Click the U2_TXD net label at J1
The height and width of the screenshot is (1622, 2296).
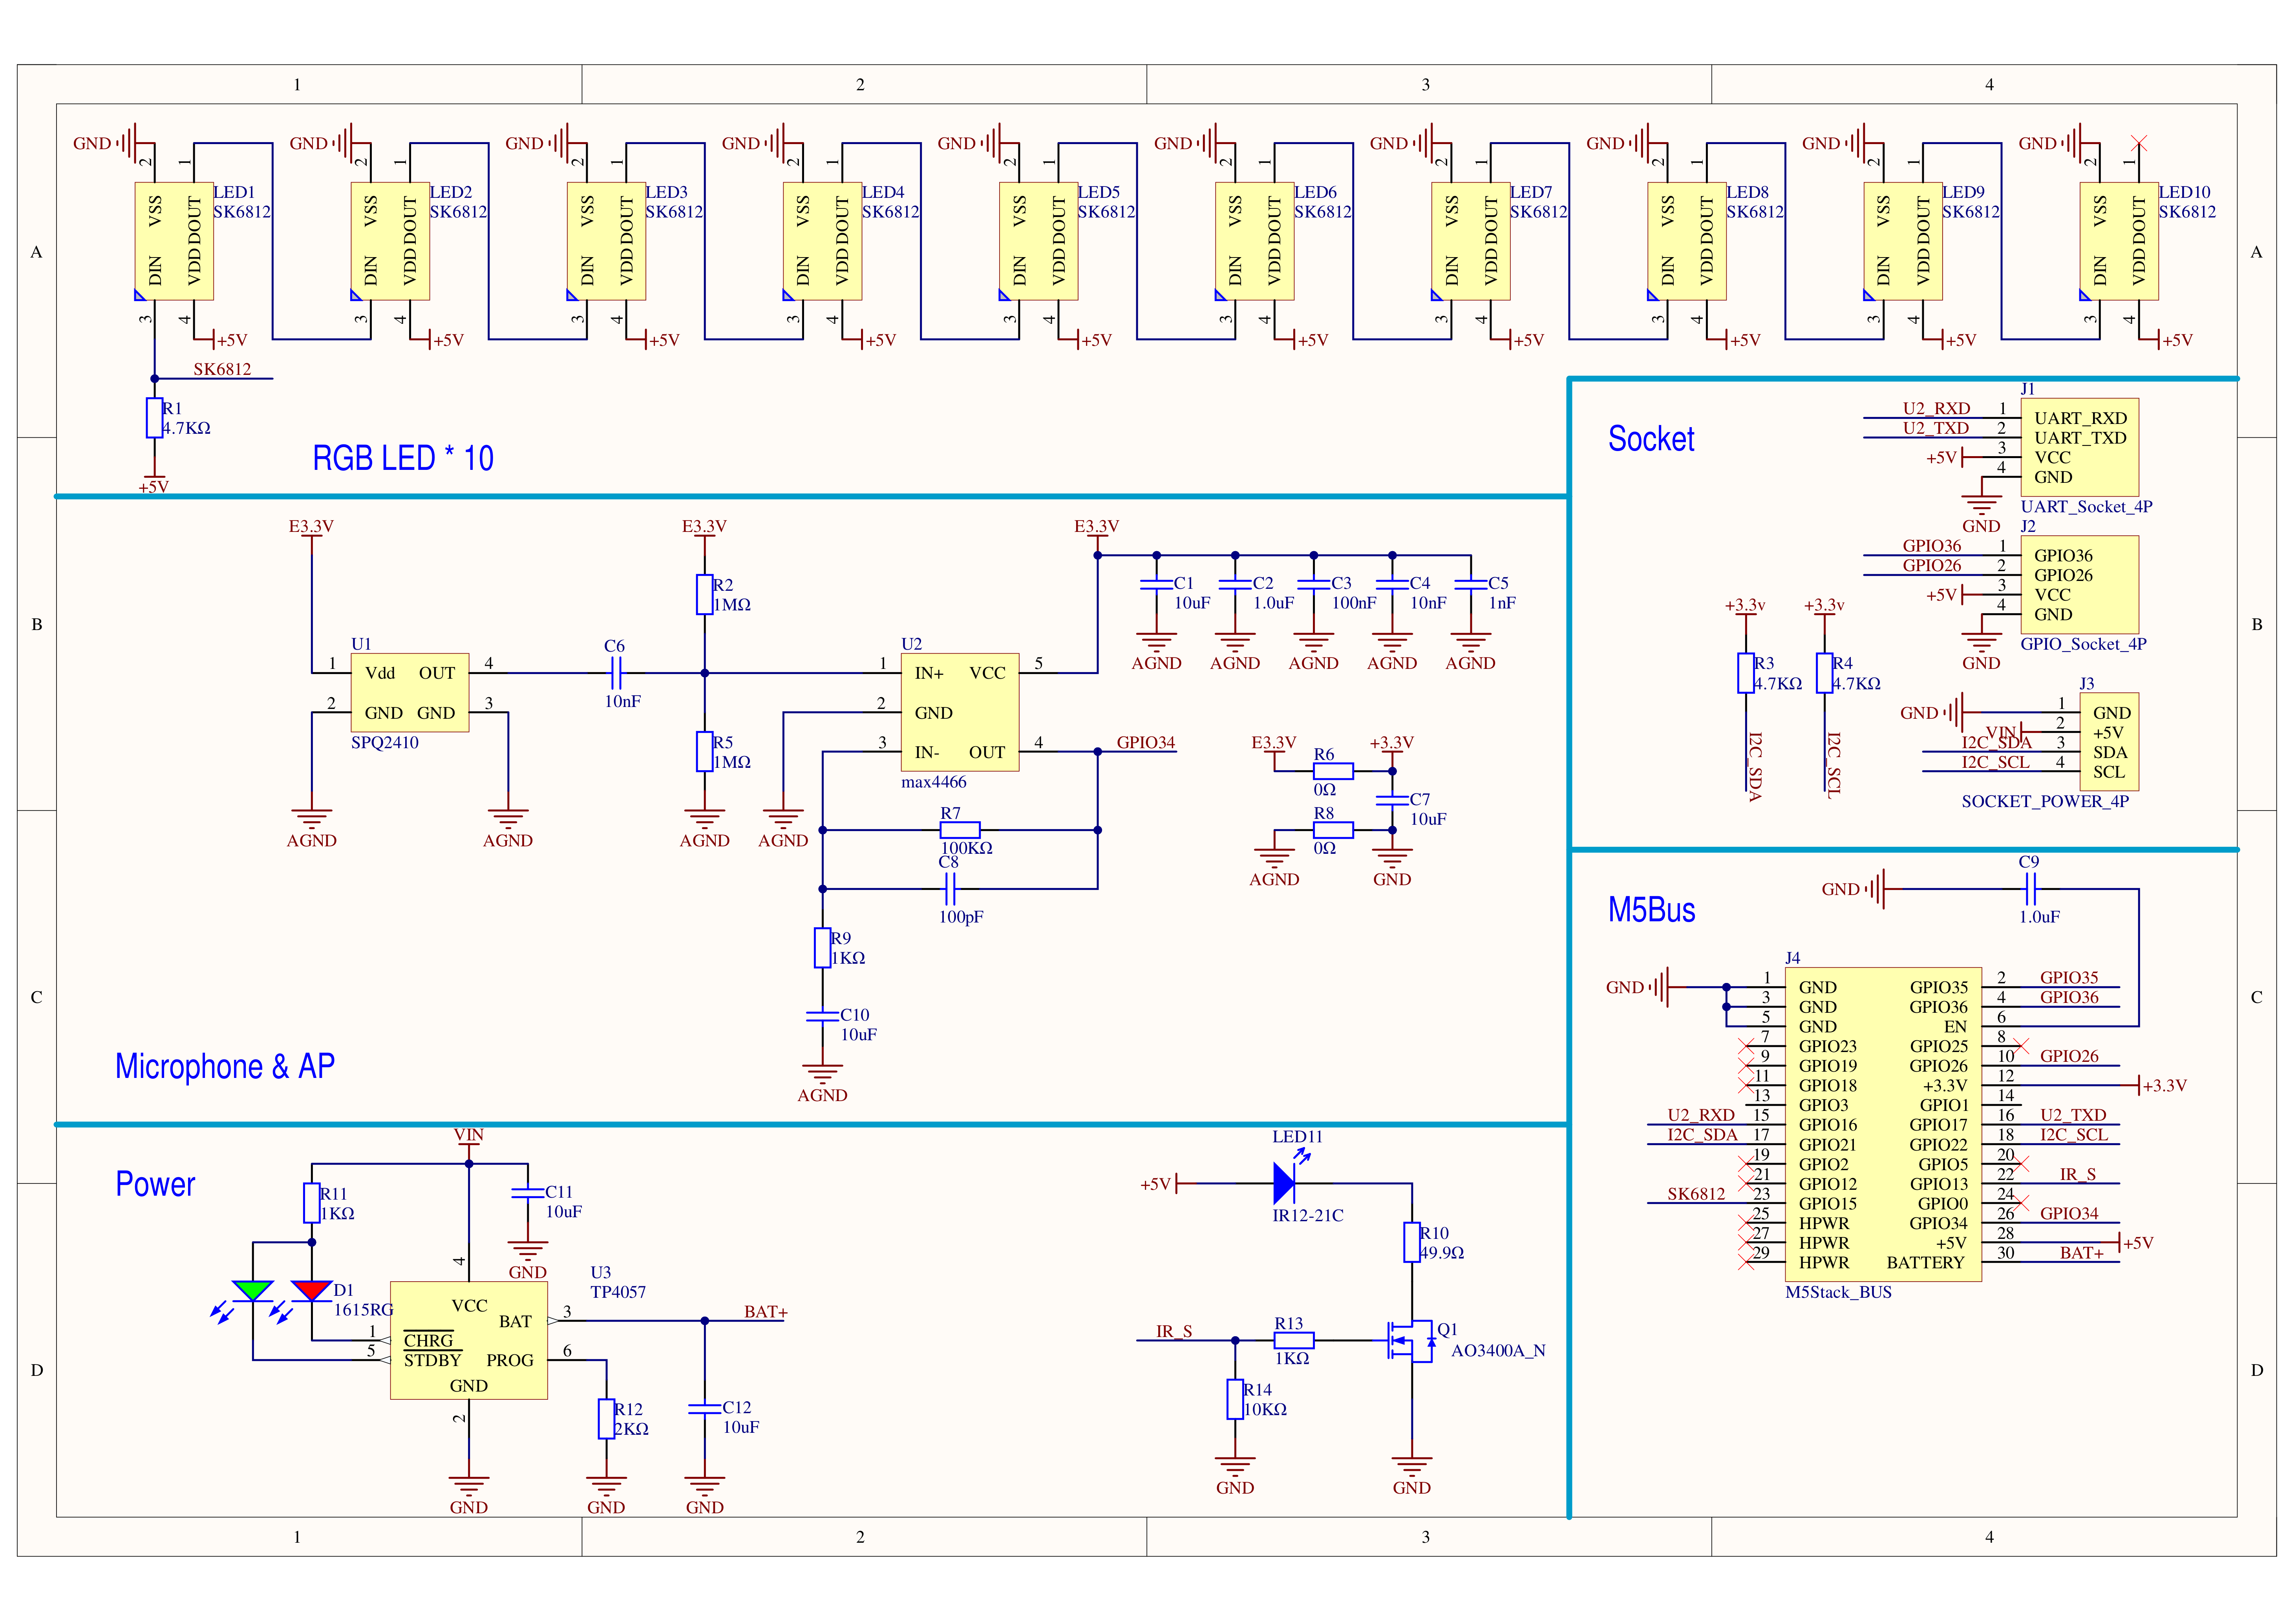coord(1936,428)
